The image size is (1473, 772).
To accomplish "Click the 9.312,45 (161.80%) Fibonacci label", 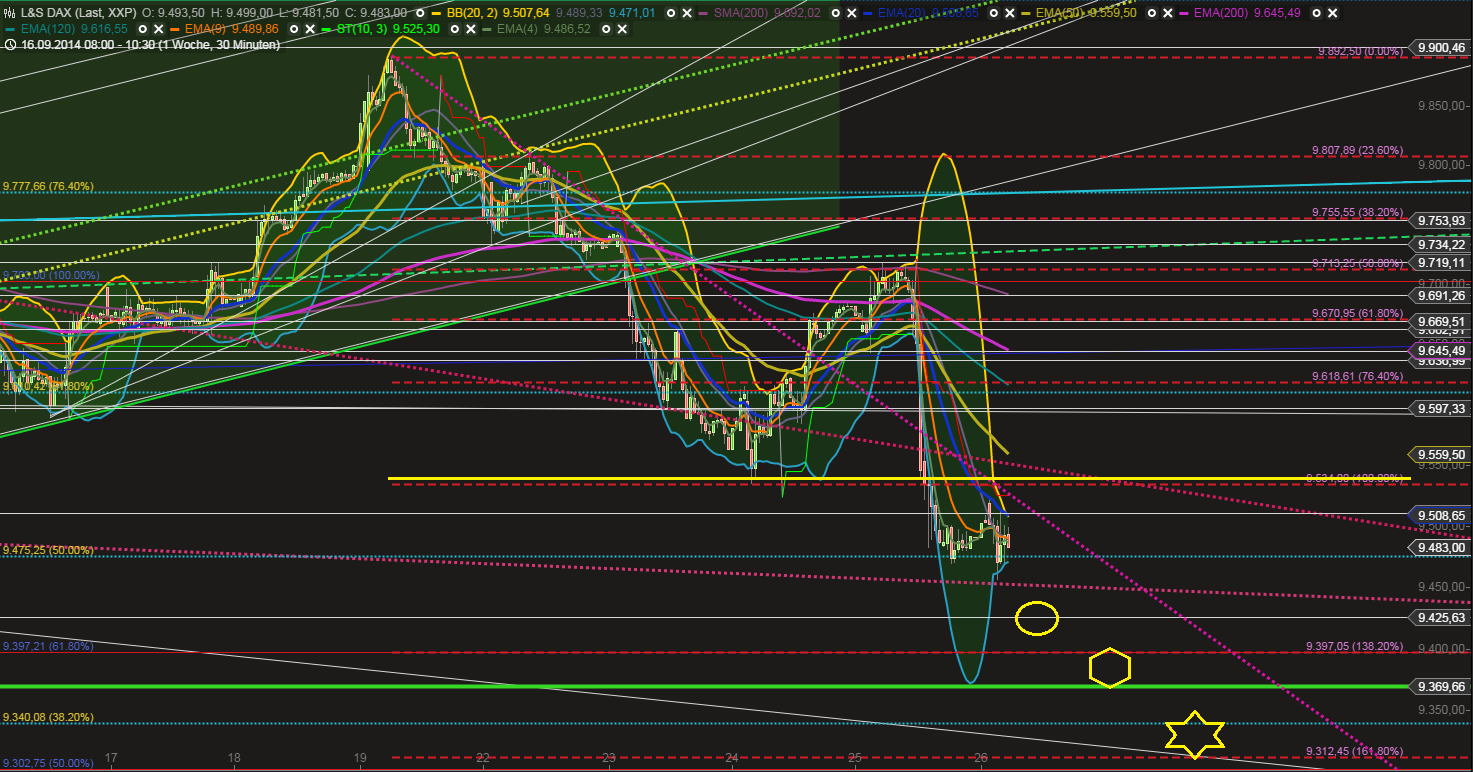I will click(x=1354, y=751).
